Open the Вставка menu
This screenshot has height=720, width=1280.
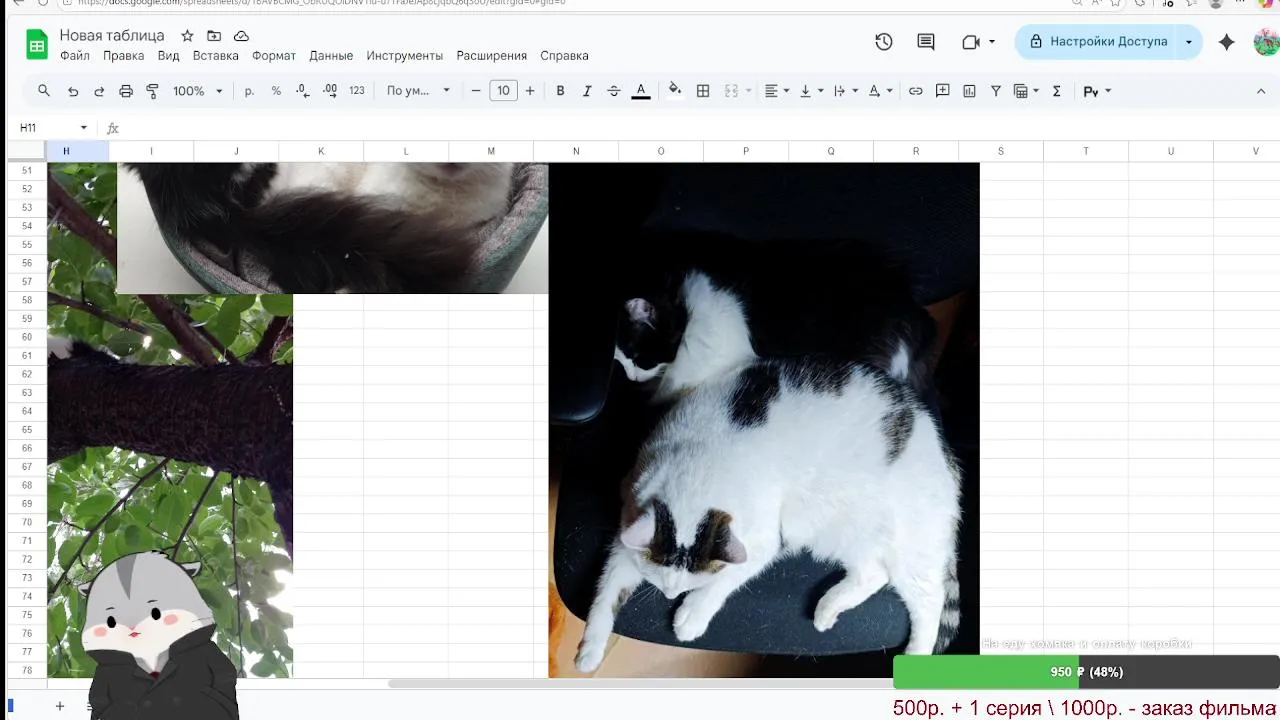point(216,56)
